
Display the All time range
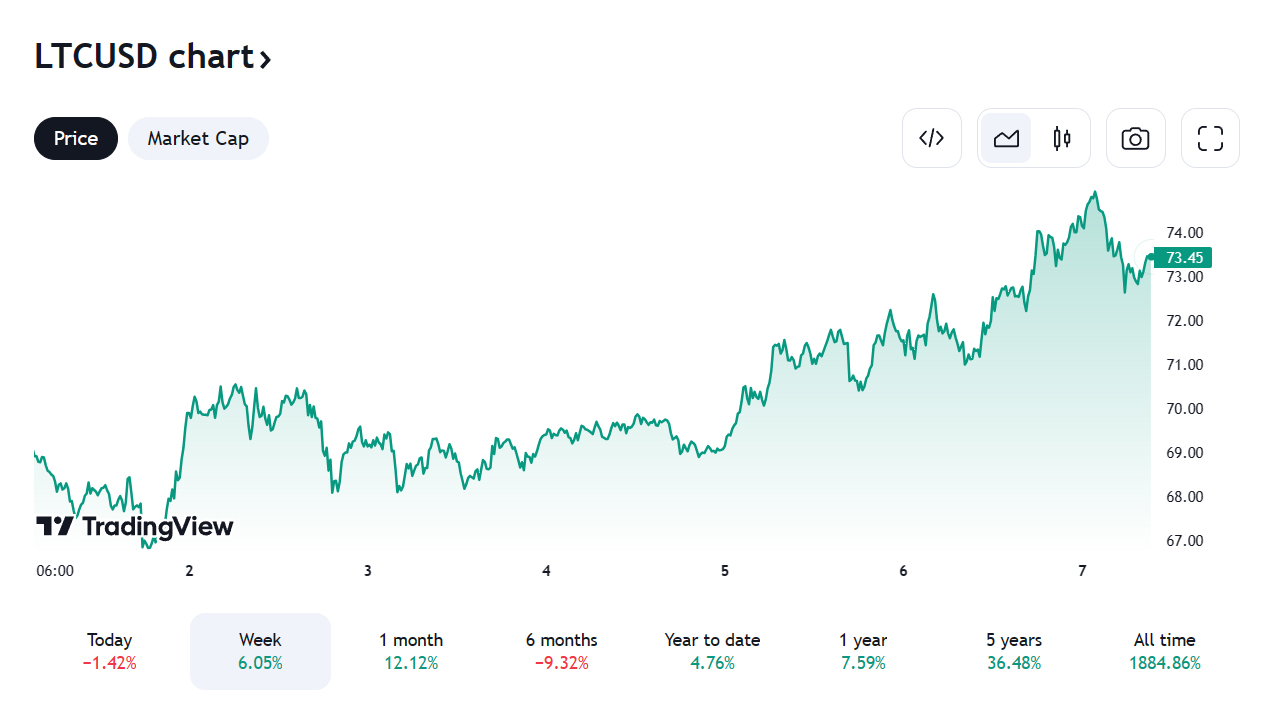pyautogui.click(x=1164, y=651)
